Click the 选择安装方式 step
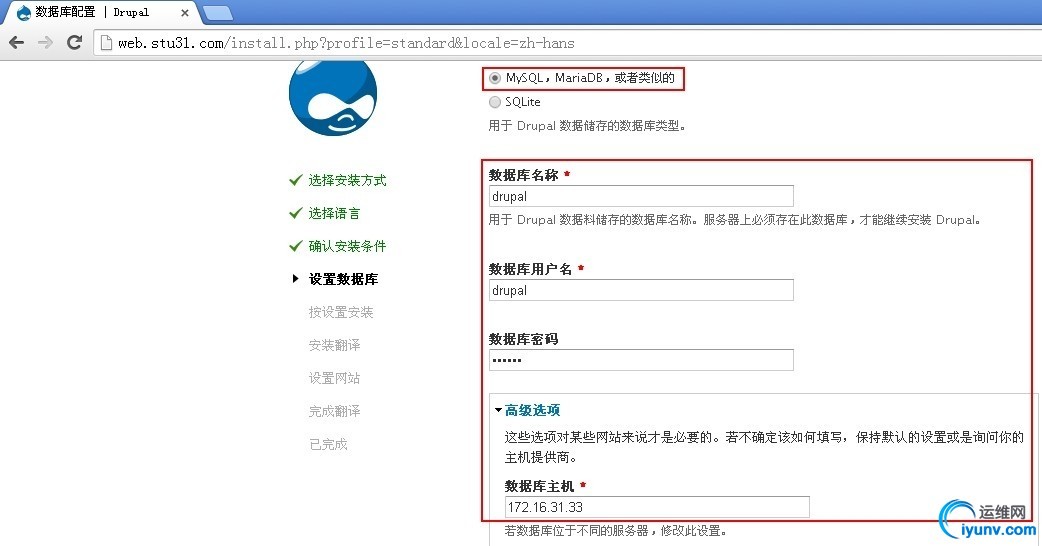This screenshot has width=1042, height=546. point(347,181)
